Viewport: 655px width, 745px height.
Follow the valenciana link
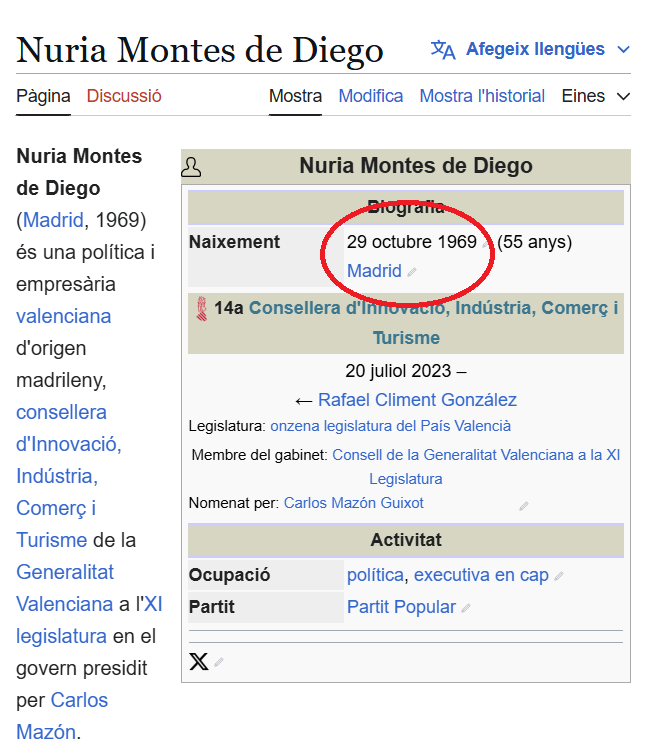64,316
